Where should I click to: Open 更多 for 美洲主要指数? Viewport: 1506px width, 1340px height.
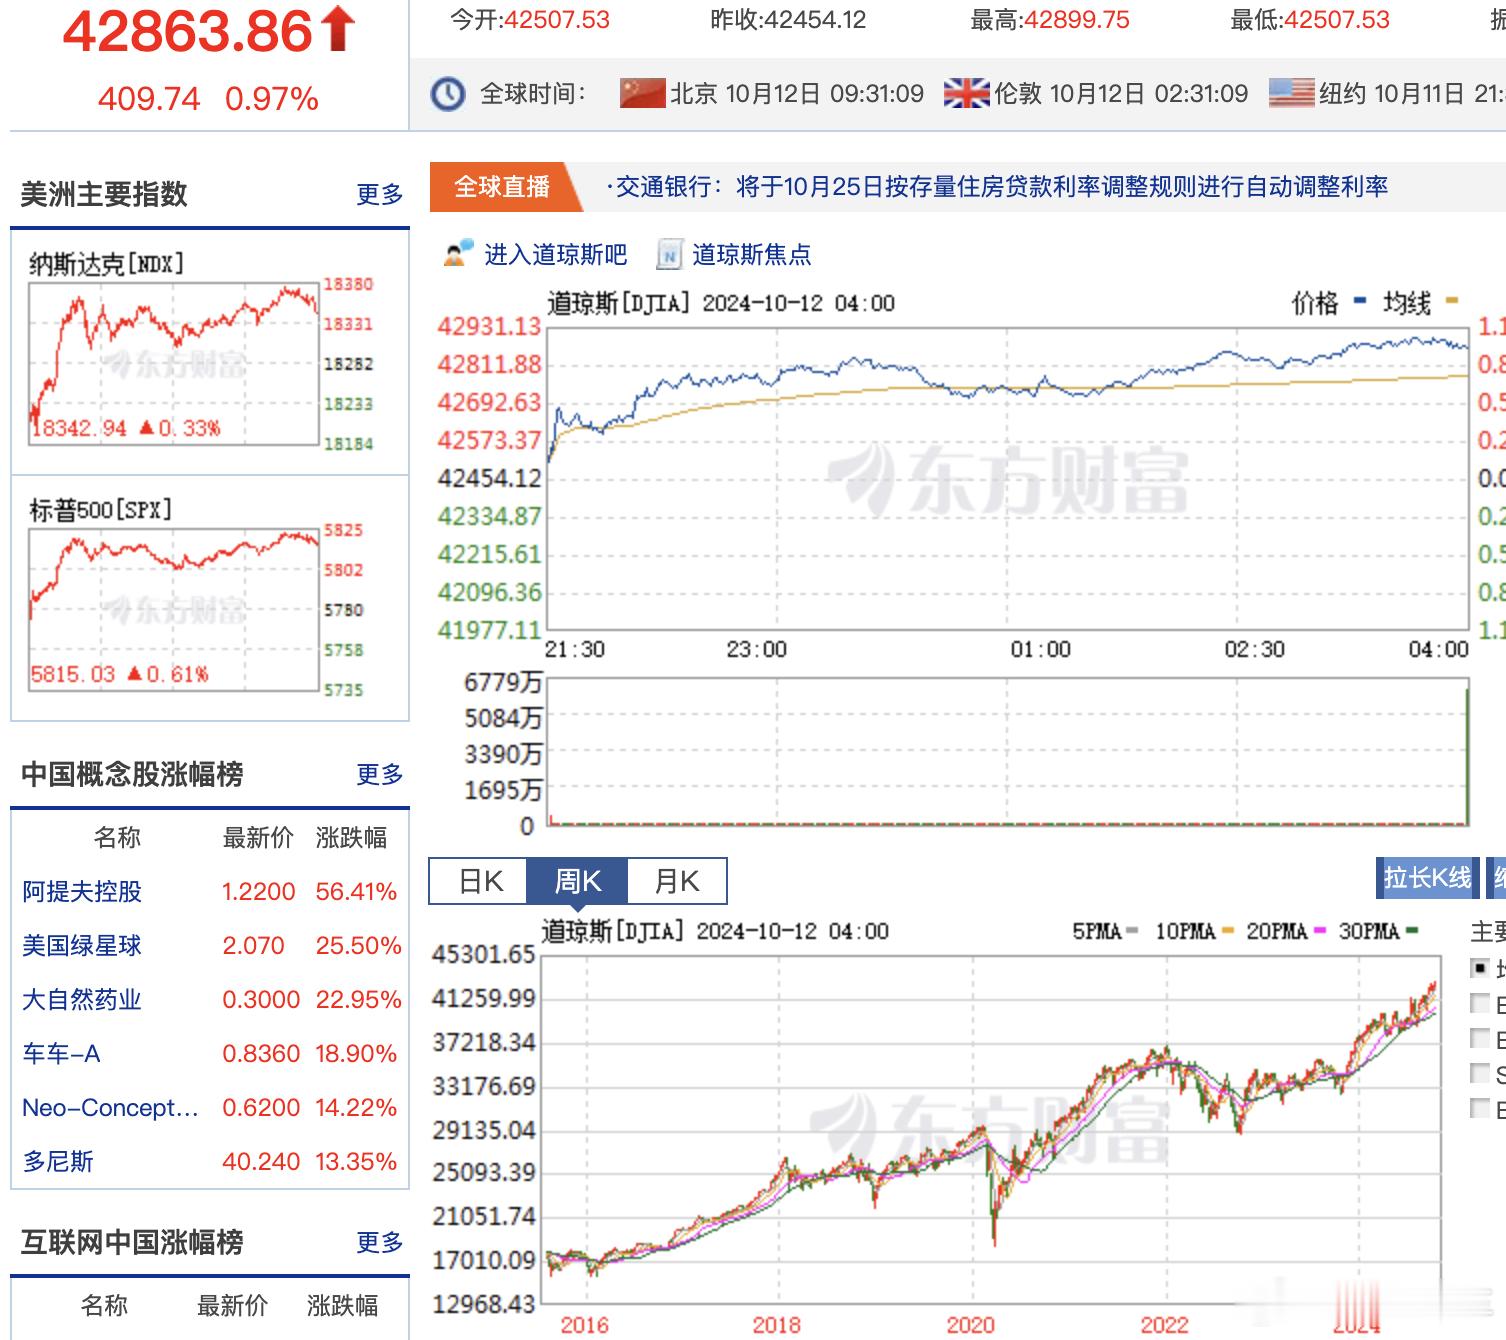pos(380,194)
